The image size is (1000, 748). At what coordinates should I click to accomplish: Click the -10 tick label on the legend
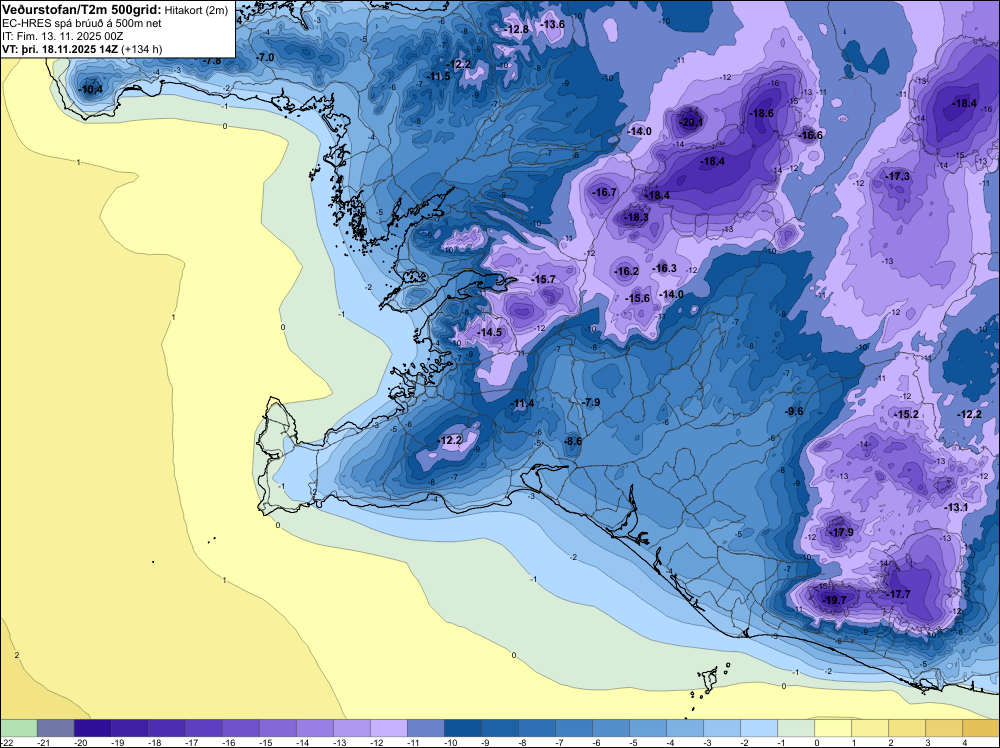[x=451, y=742]
